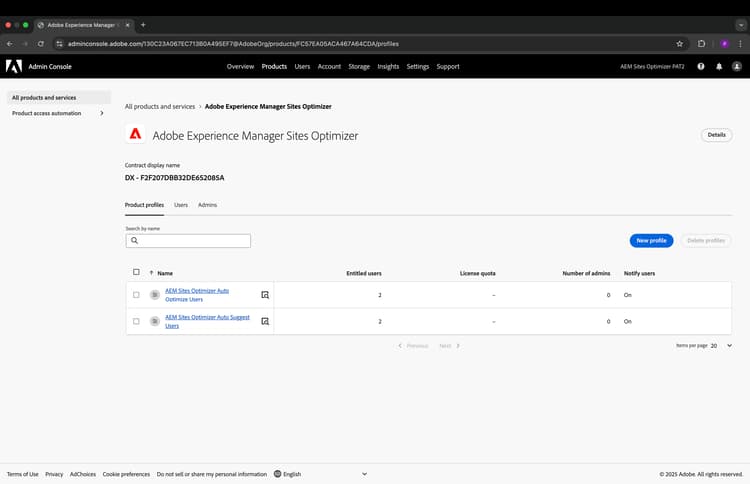Open the AdChoices footer link

point(83,474)
